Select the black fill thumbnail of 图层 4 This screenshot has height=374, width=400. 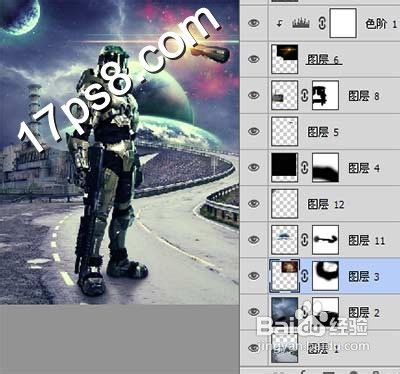[285, 167]
